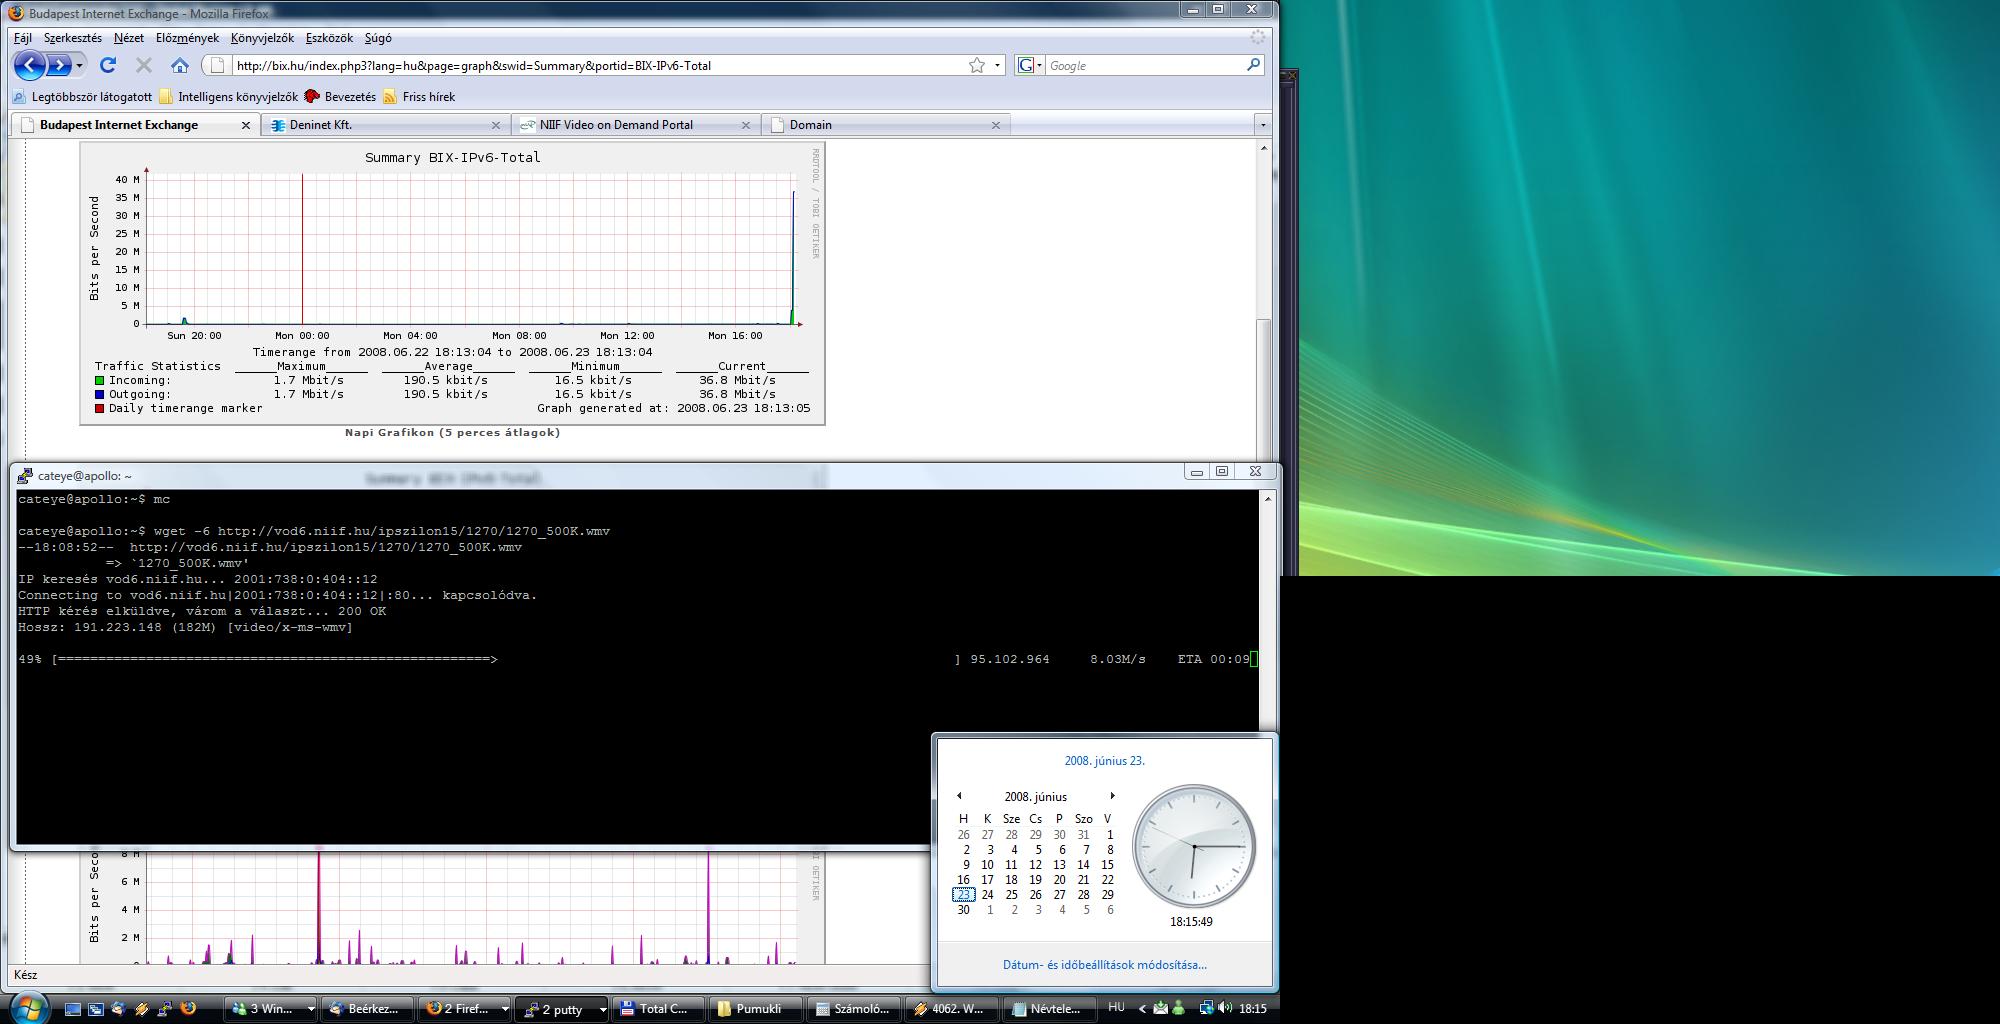Viewport: 2000px width, 1024px height.
Task: Reload the page with the refresh icon
Action: [108, 65]
